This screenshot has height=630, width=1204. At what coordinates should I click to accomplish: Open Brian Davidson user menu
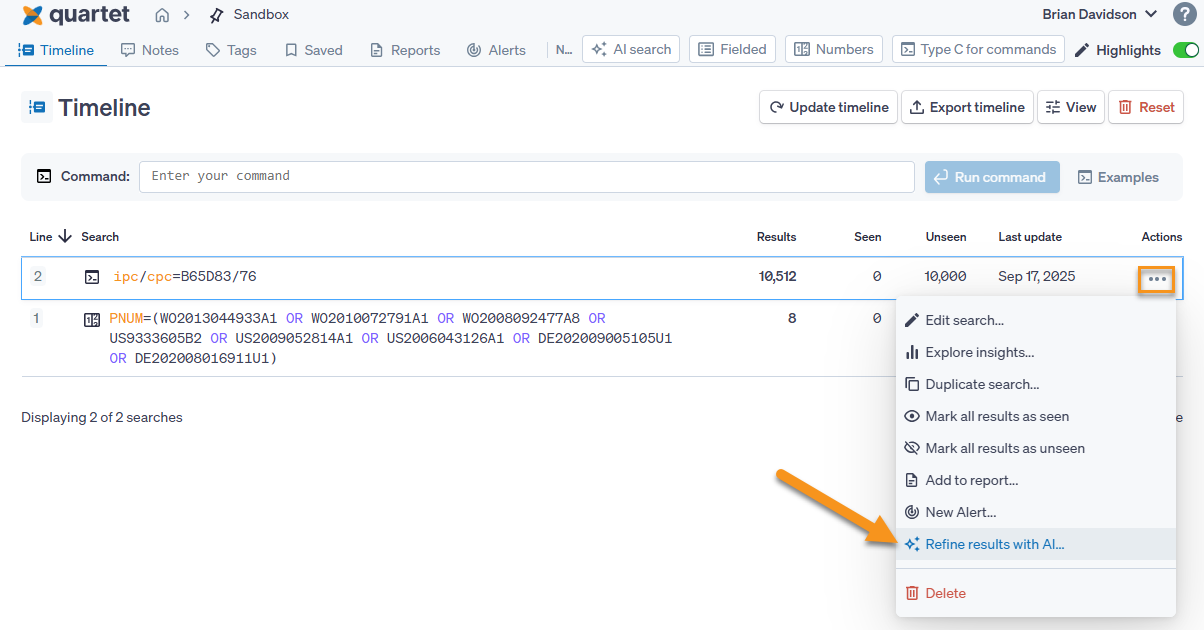pos(1100,14)
